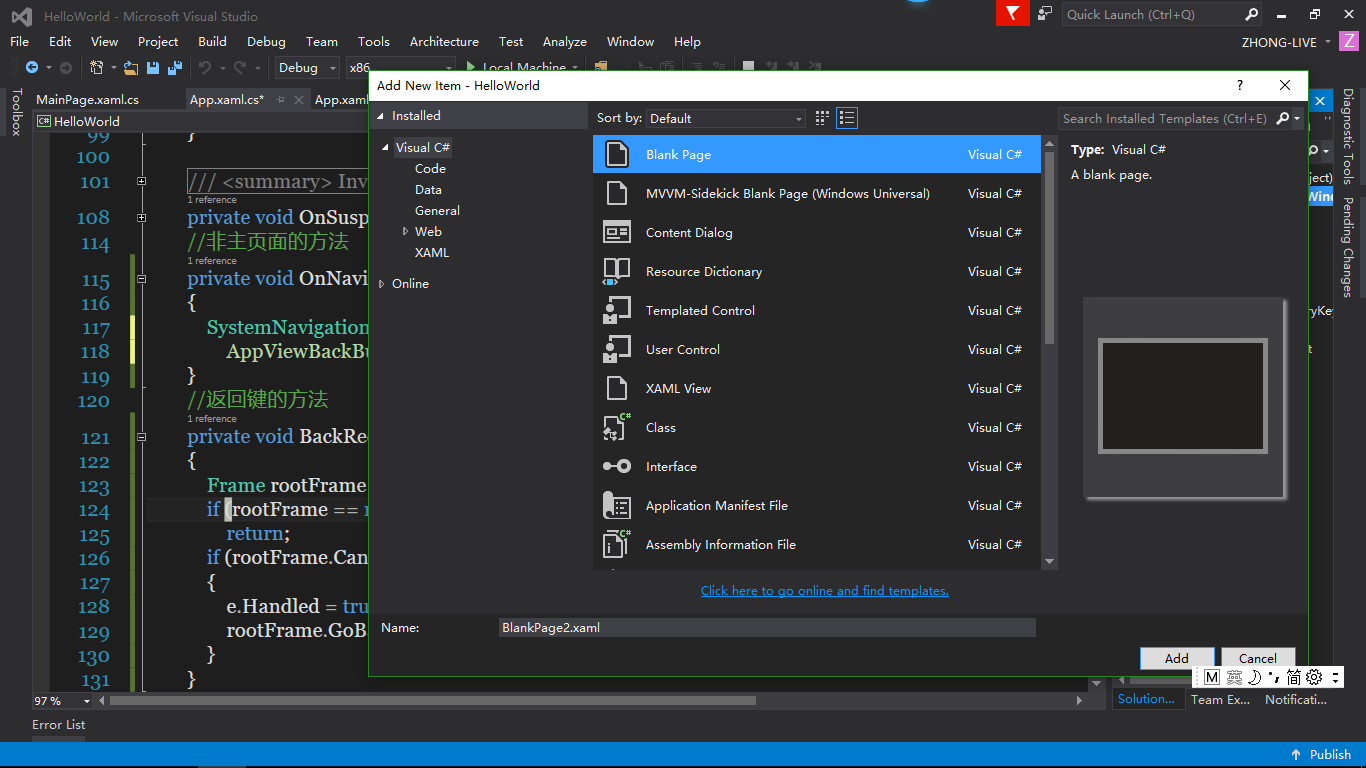This screenshot has height=768, width=1366.
Task: Open the Diagnostic Tools side tab
Action: click(x=1348, y=136)
